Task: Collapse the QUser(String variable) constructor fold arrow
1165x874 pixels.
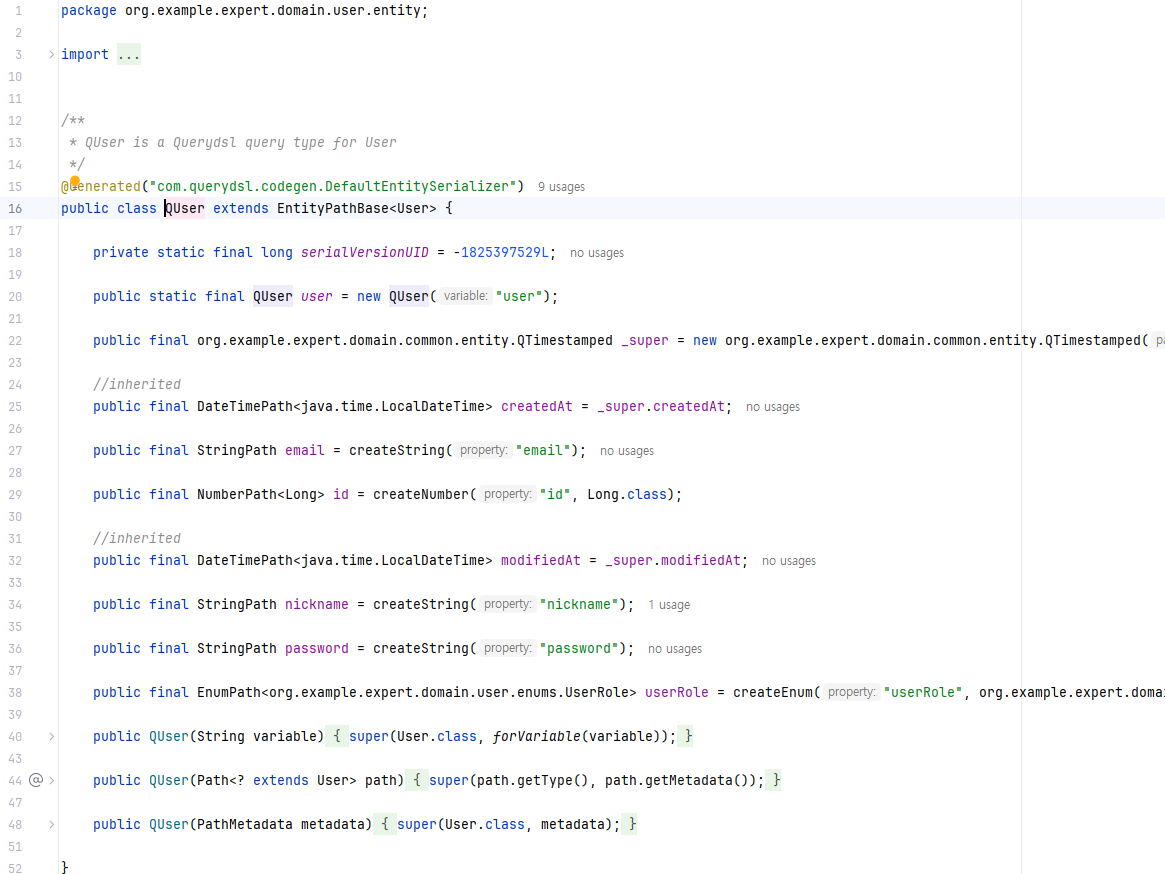Action: [x=50, y=736]
